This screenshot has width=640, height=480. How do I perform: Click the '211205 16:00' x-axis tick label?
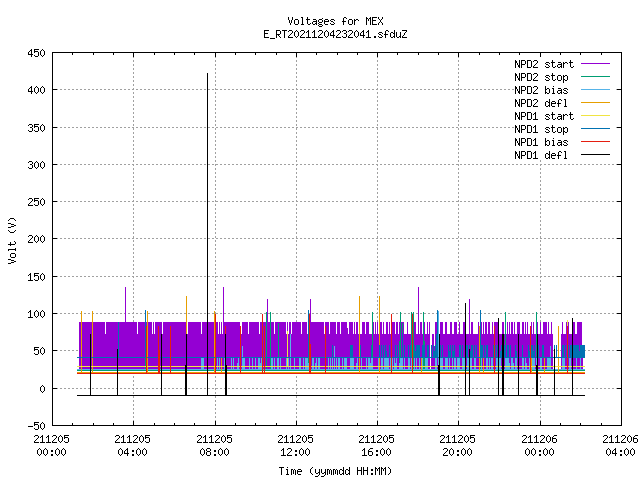[376, 445]
